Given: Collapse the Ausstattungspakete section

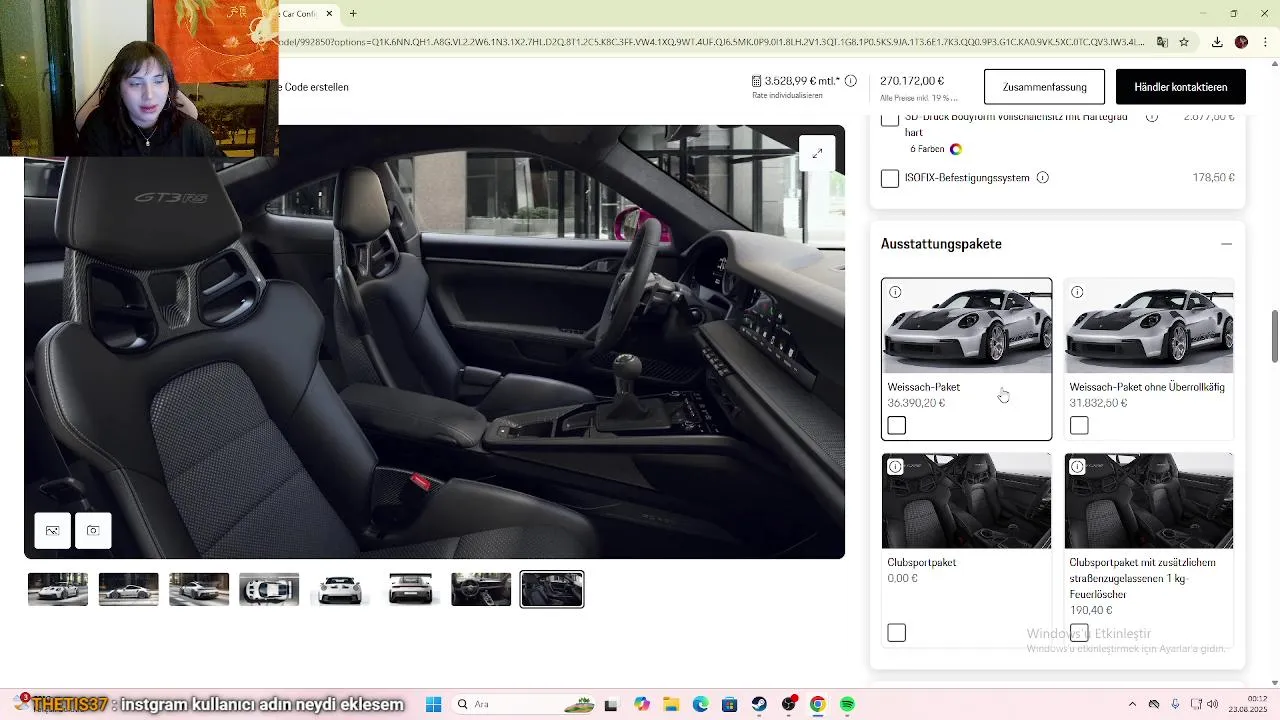Looking at the screenshot, I should tap(1226, 244).
